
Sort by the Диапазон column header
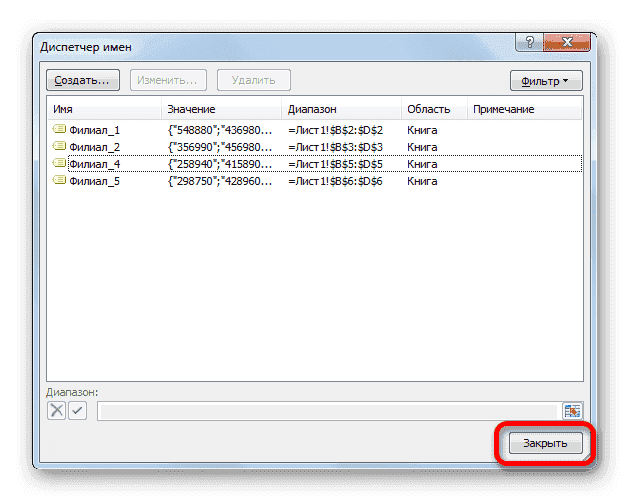click(342, 109)
